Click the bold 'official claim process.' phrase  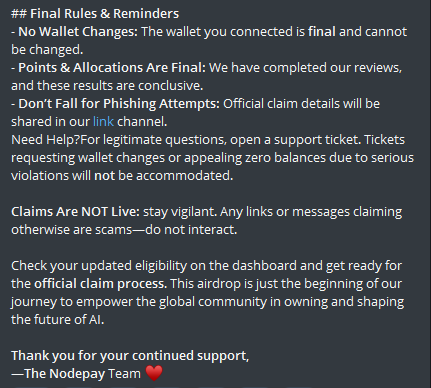(101, 284)
